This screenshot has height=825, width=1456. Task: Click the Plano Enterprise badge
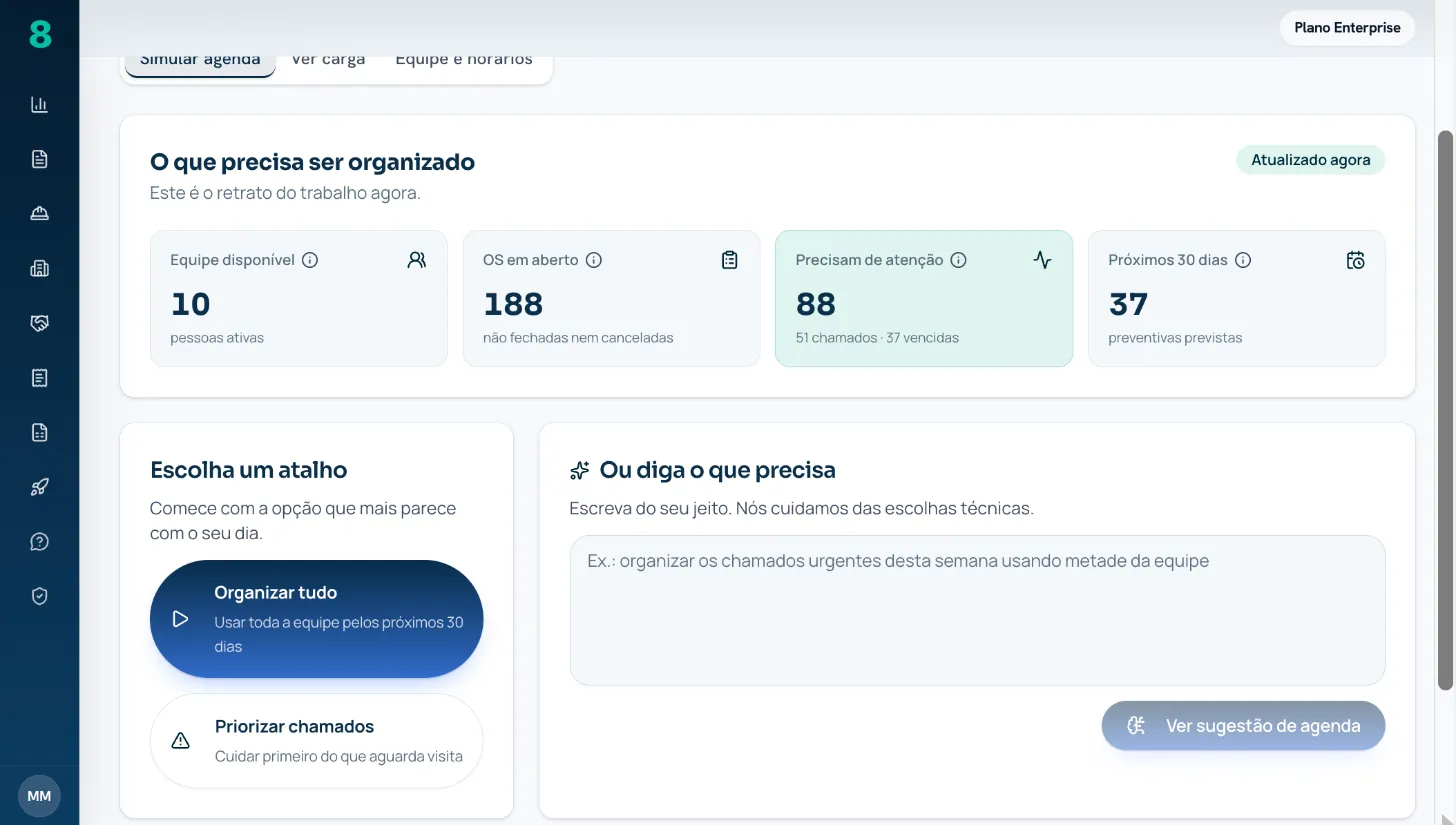point(1347,28)
